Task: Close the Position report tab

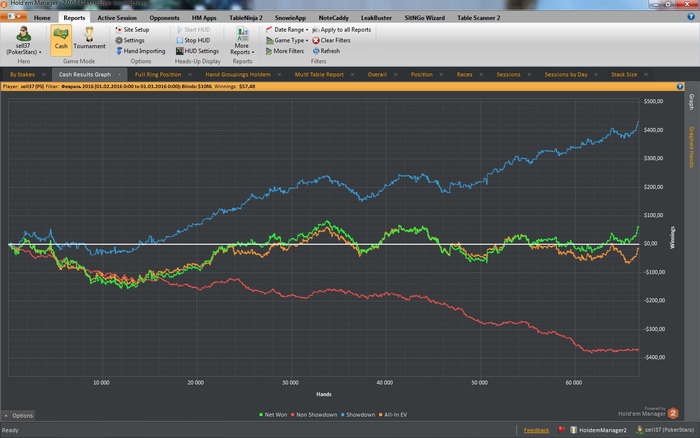Action: coord(441,75)
